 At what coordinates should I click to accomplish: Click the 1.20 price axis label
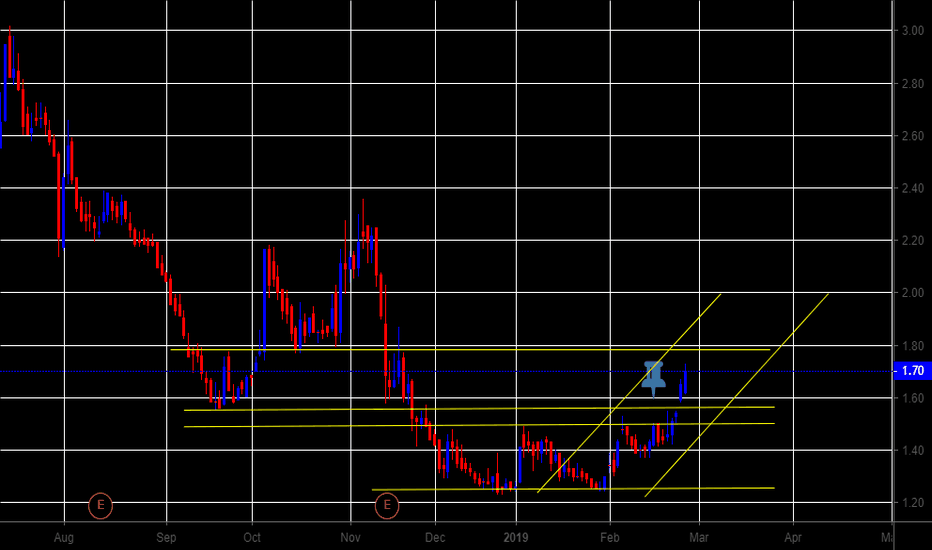[913, 503]
